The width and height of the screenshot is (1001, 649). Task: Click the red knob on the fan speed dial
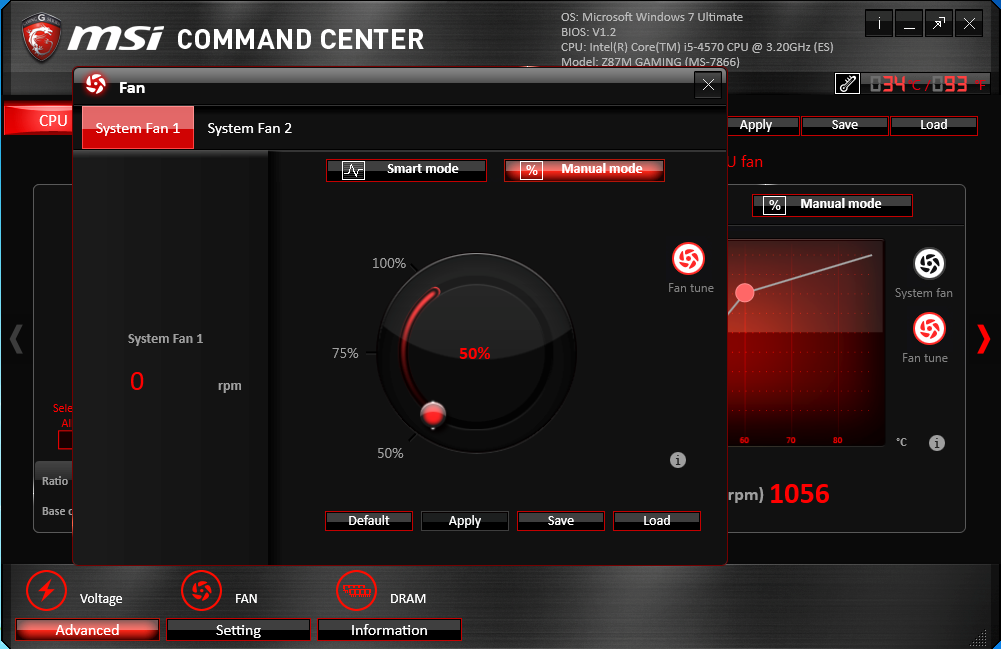(x=433, y=414)
